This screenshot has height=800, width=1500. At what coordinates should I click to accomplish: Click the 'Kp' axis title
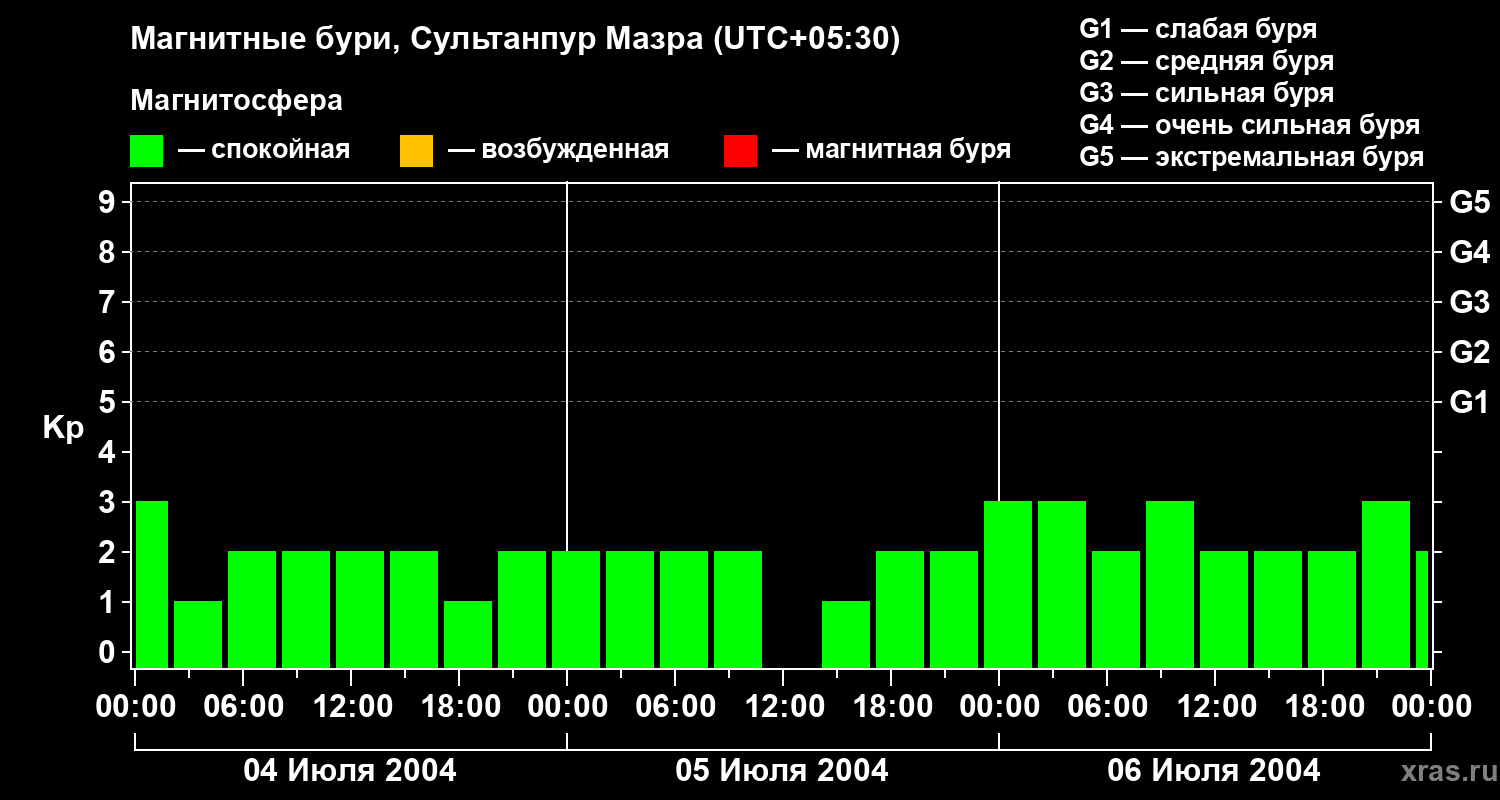pos(63,428)
